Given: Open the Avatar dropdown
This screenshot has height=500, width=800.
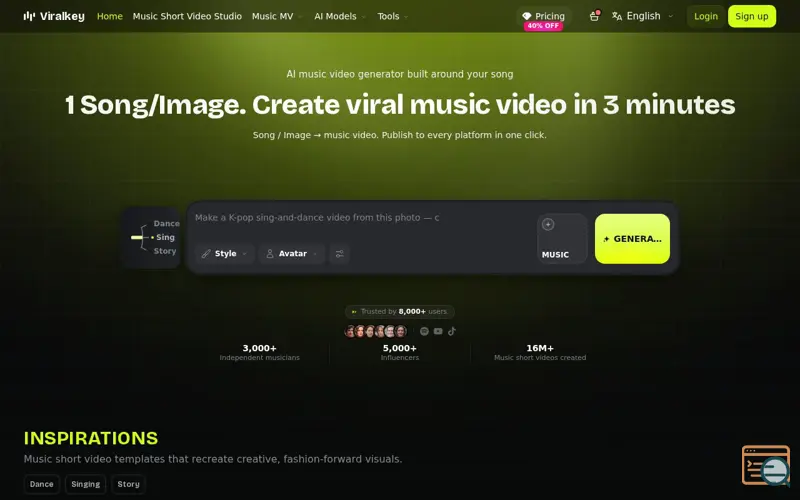Looking at the screenshot, I should click(292, 254).
